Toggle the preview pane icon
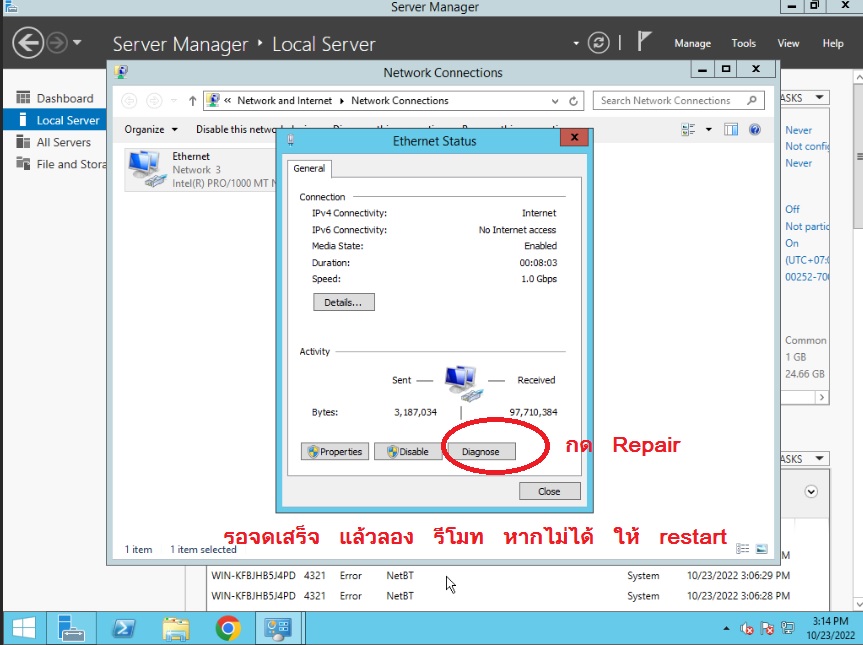Screen dimensions: 863x645 pos(731,129)
